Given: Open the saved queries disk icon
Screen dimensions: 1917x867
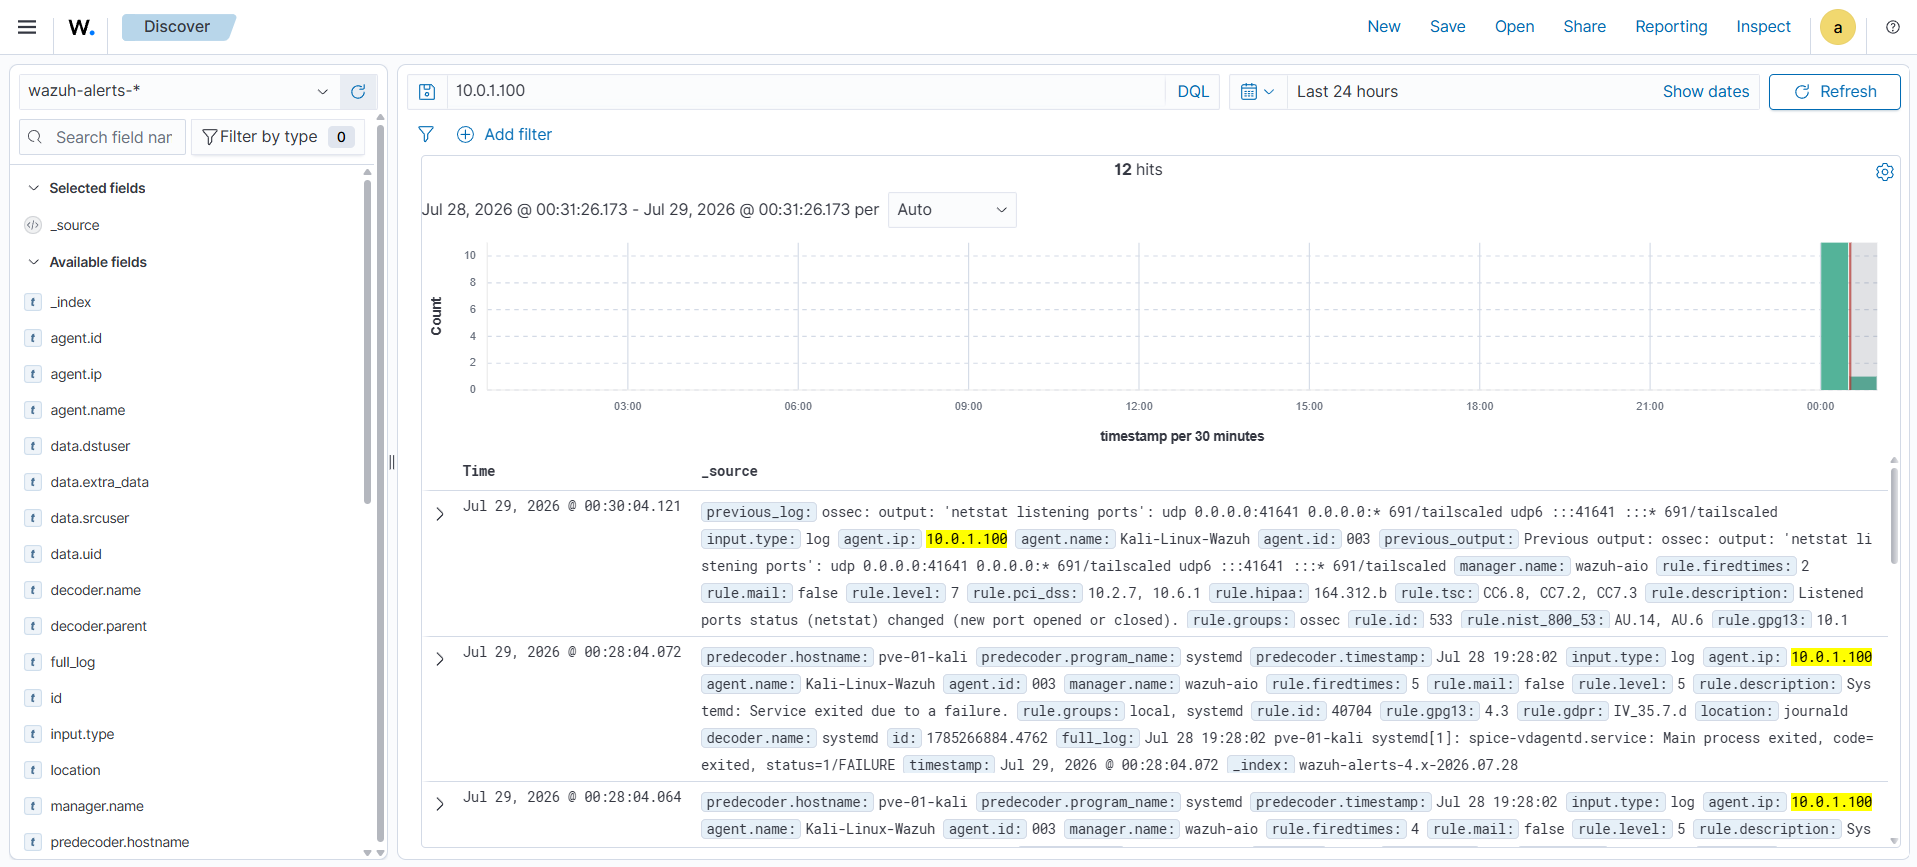Looking at the screenshot, I should click(427, 91).
